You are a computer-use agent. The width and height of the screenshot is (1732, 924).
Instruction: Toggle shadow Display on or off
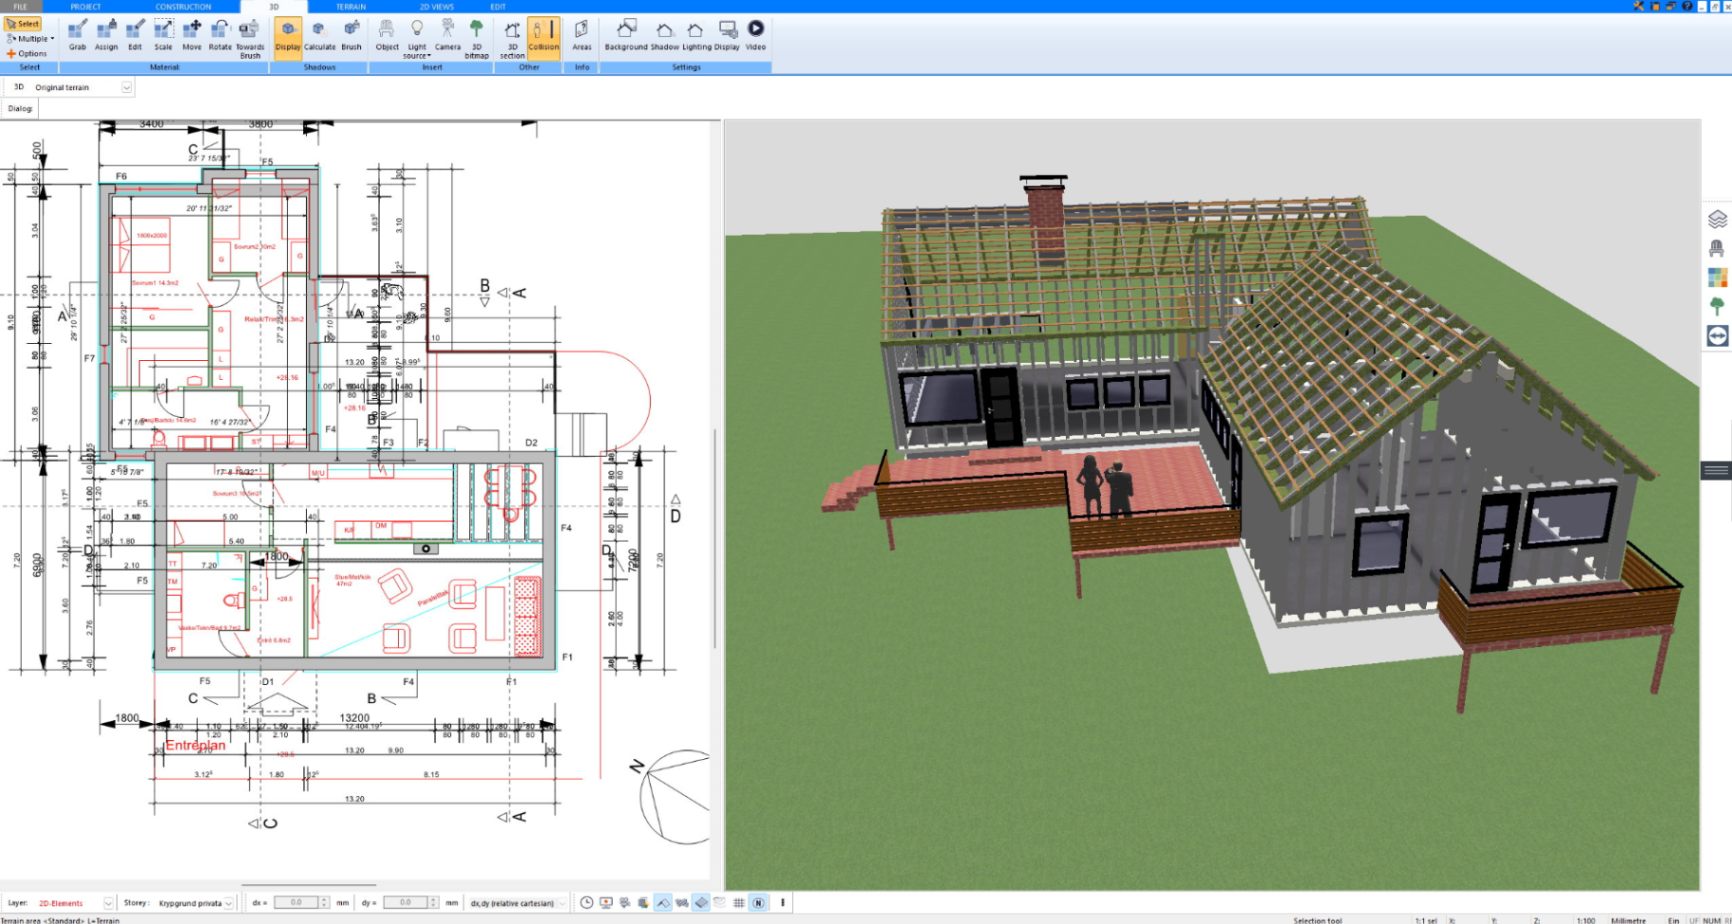point(288,37)
